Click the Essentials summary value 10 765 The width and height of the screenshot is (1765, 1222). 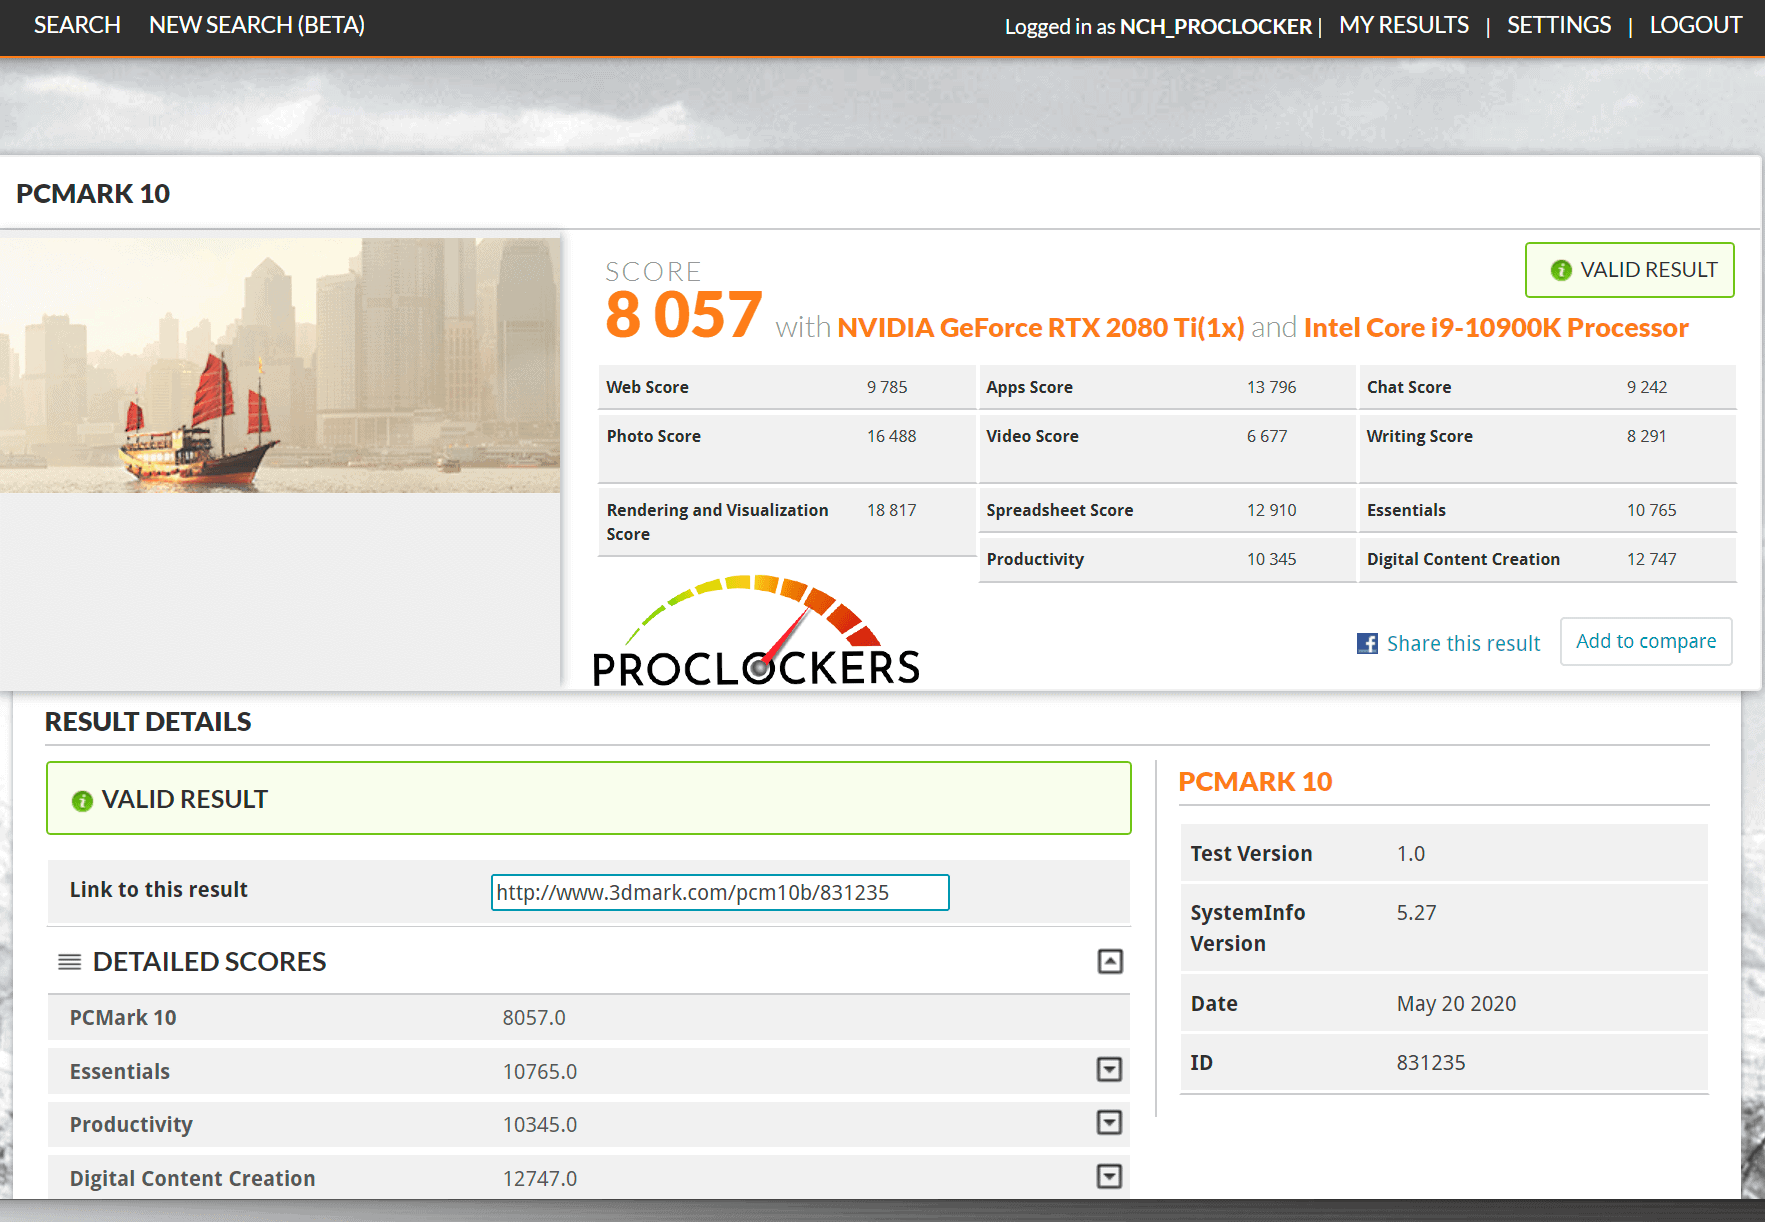click(1651, 510)
